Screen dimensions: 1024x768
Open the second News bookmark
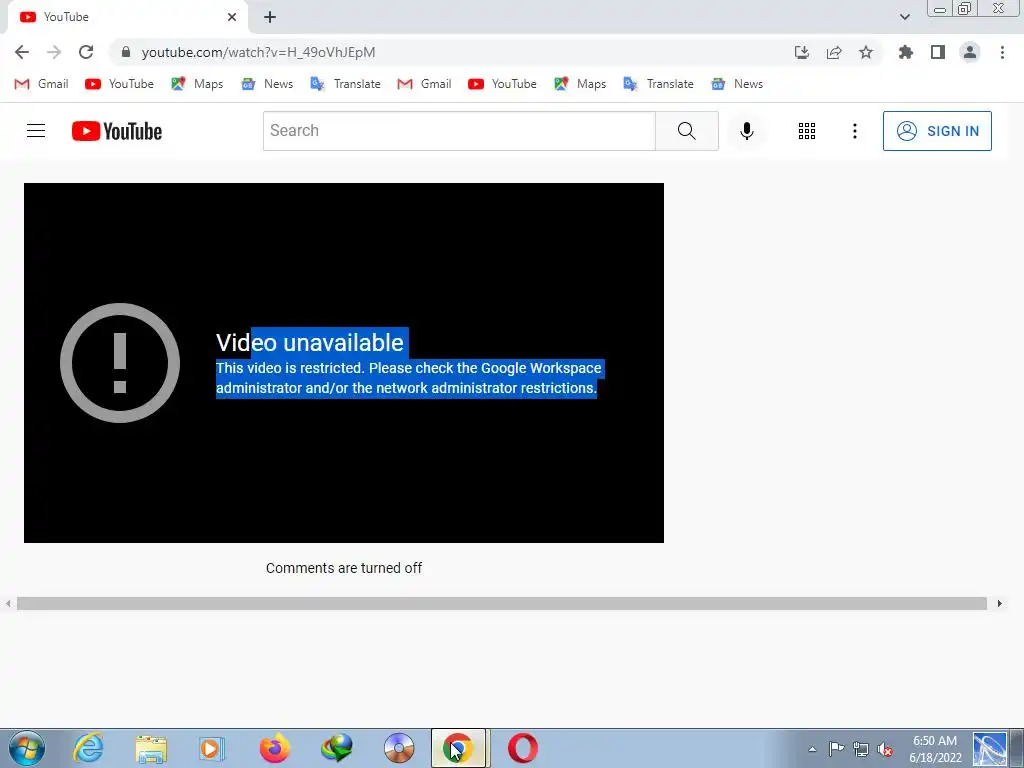click(x=737, y=84)
